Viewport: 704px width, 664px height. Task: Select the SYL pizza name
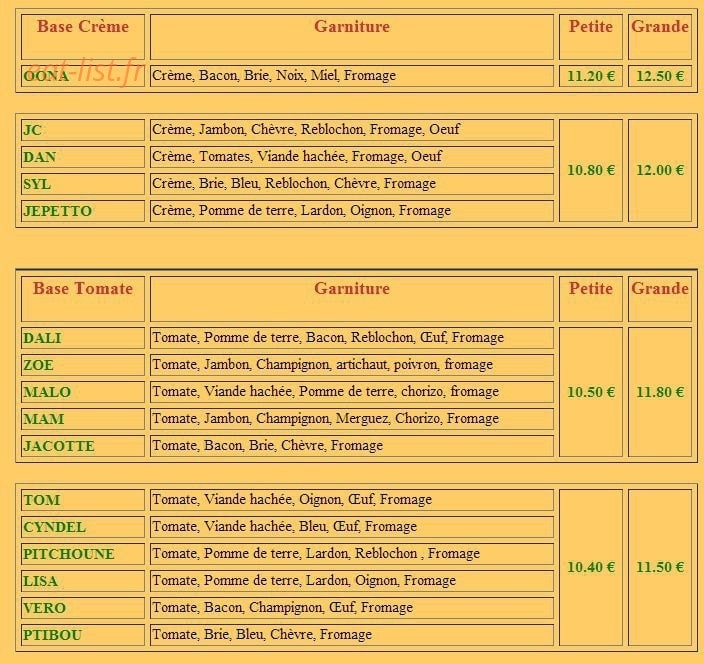(37, 184)
